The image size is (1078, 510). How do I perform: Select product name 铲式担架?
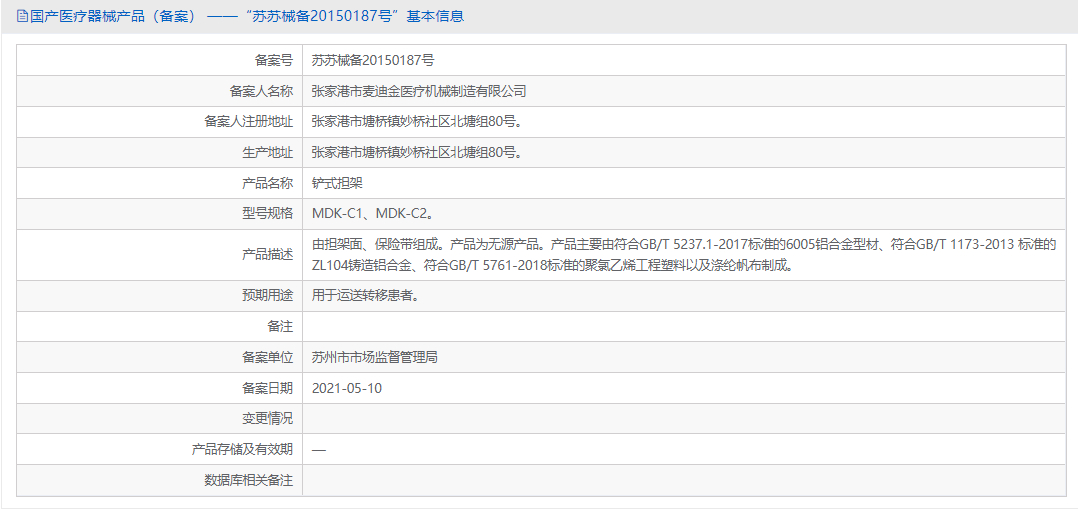337,183
